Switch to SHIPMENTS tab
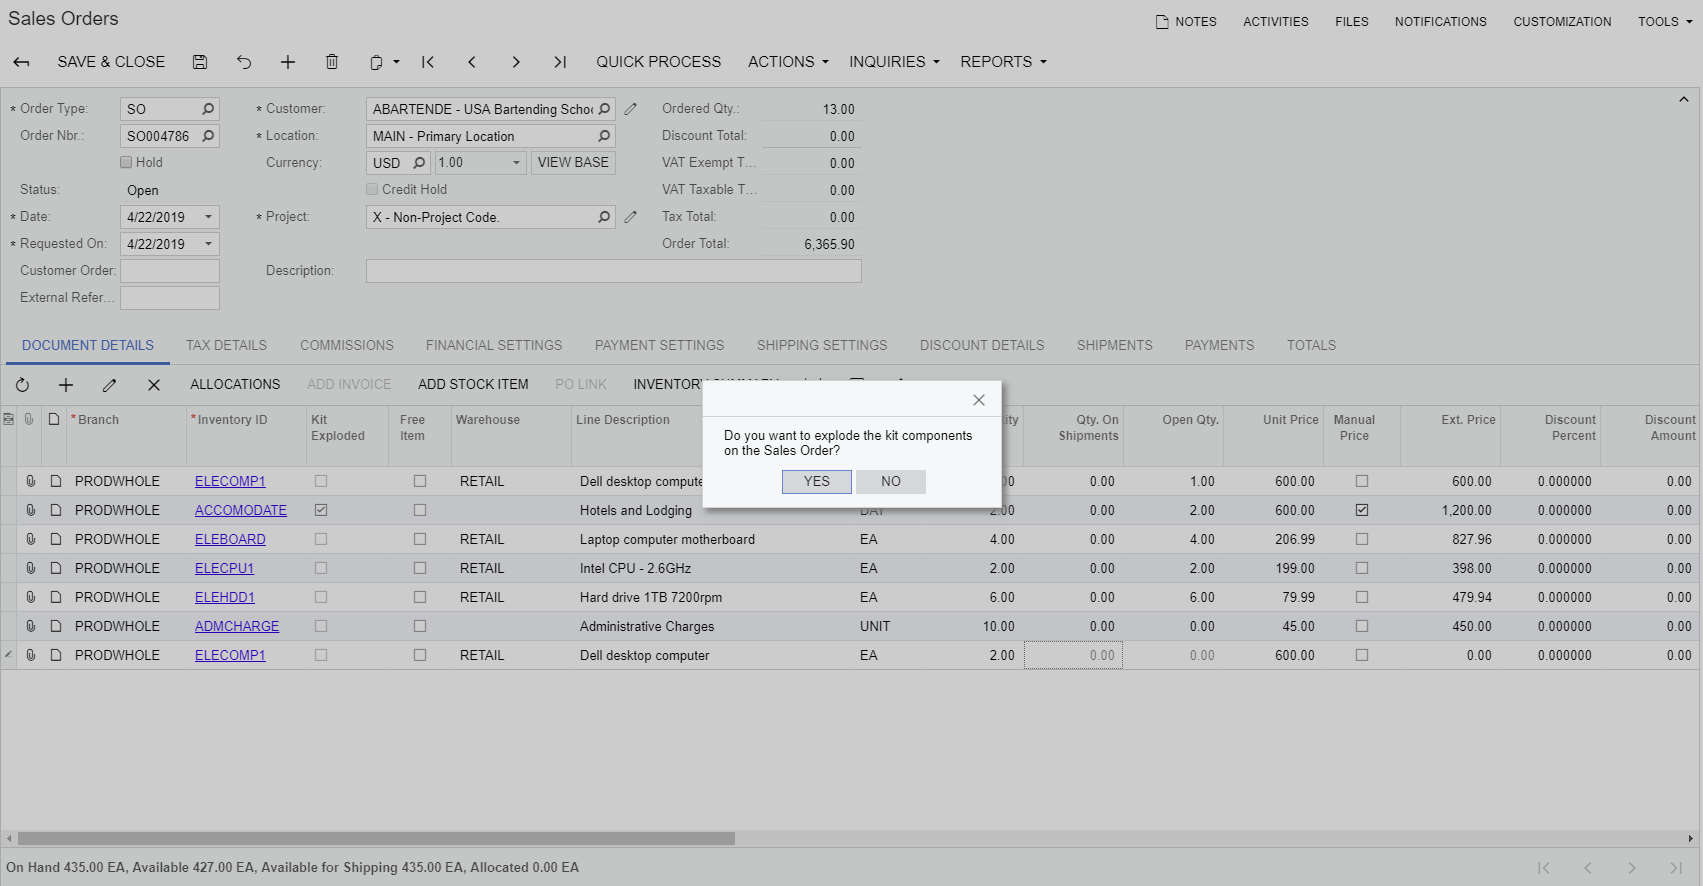This screenshot has height=886, width=1703. click(1115, 346)
